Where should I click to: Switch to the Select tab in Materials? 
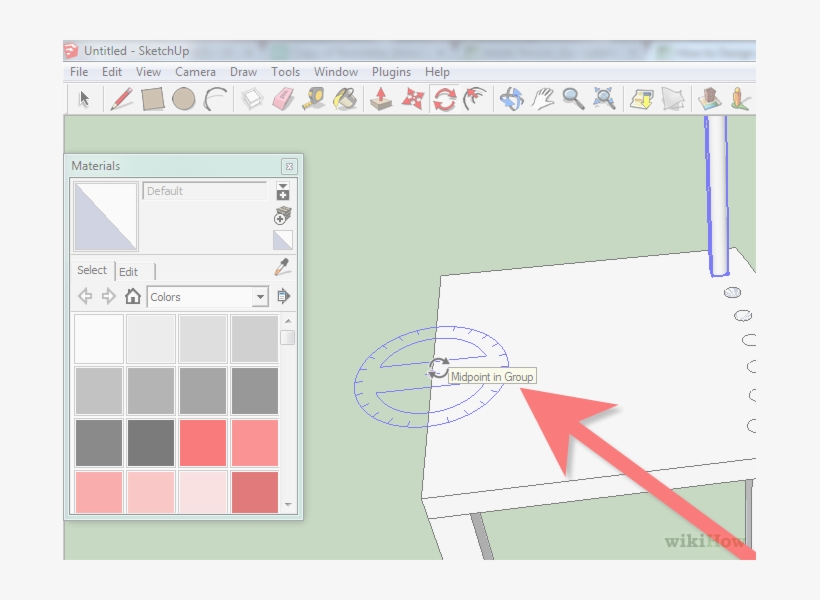pos(92,270)
